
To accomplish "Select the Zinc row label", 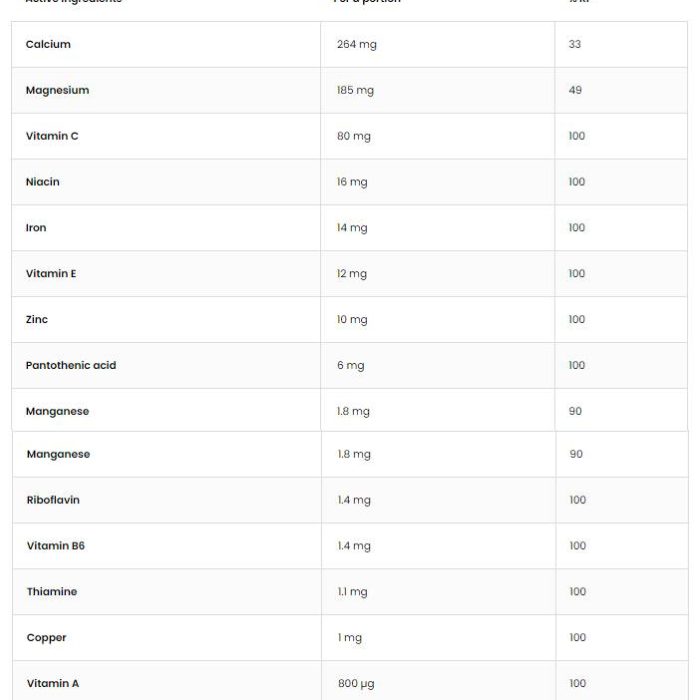I will pos(37,320).
